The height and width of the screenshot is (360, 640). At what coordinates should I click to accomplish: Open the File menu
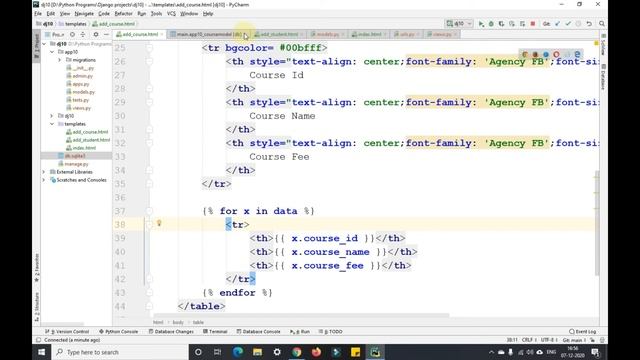(38, 14)
